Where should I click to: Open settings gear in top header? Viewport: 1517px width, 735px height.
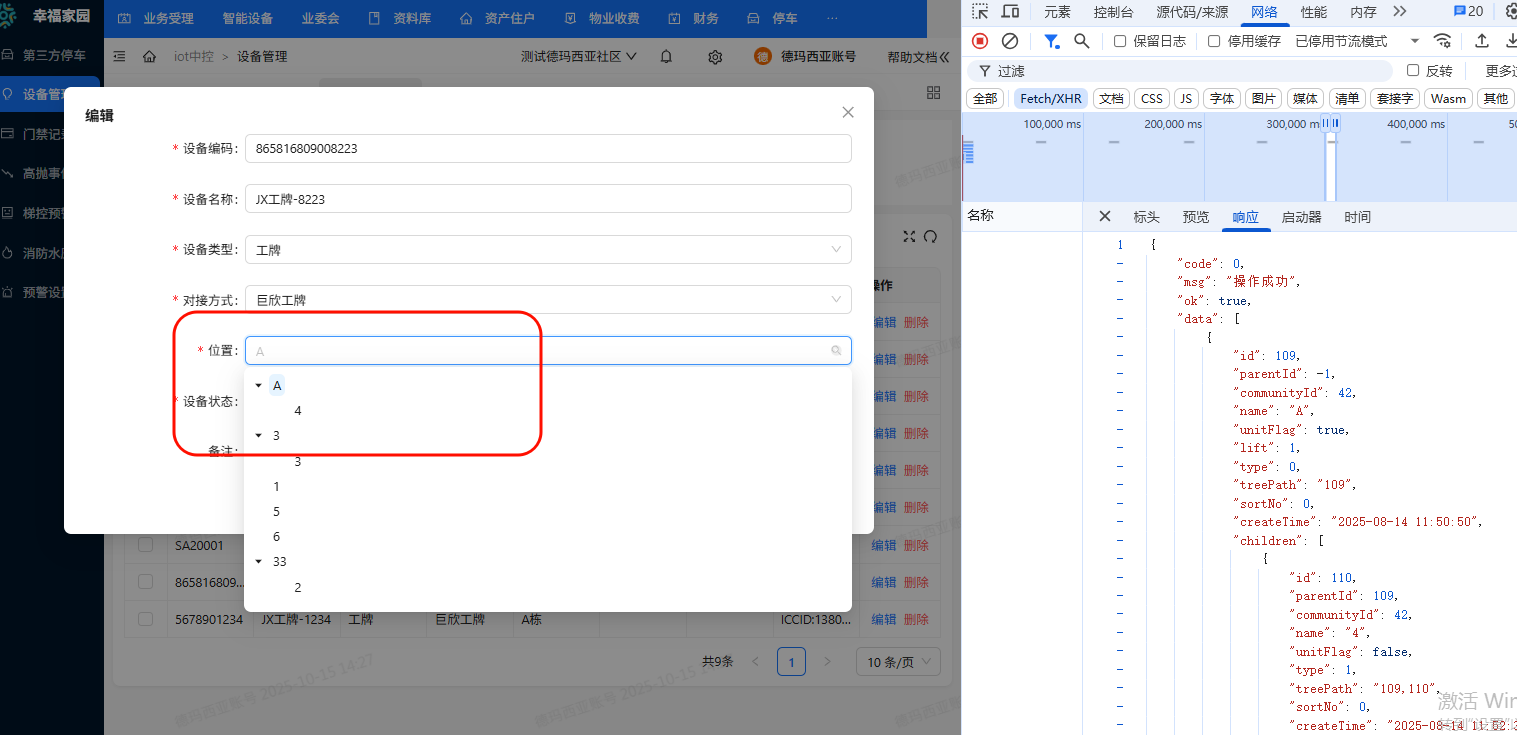click(715, 57)
